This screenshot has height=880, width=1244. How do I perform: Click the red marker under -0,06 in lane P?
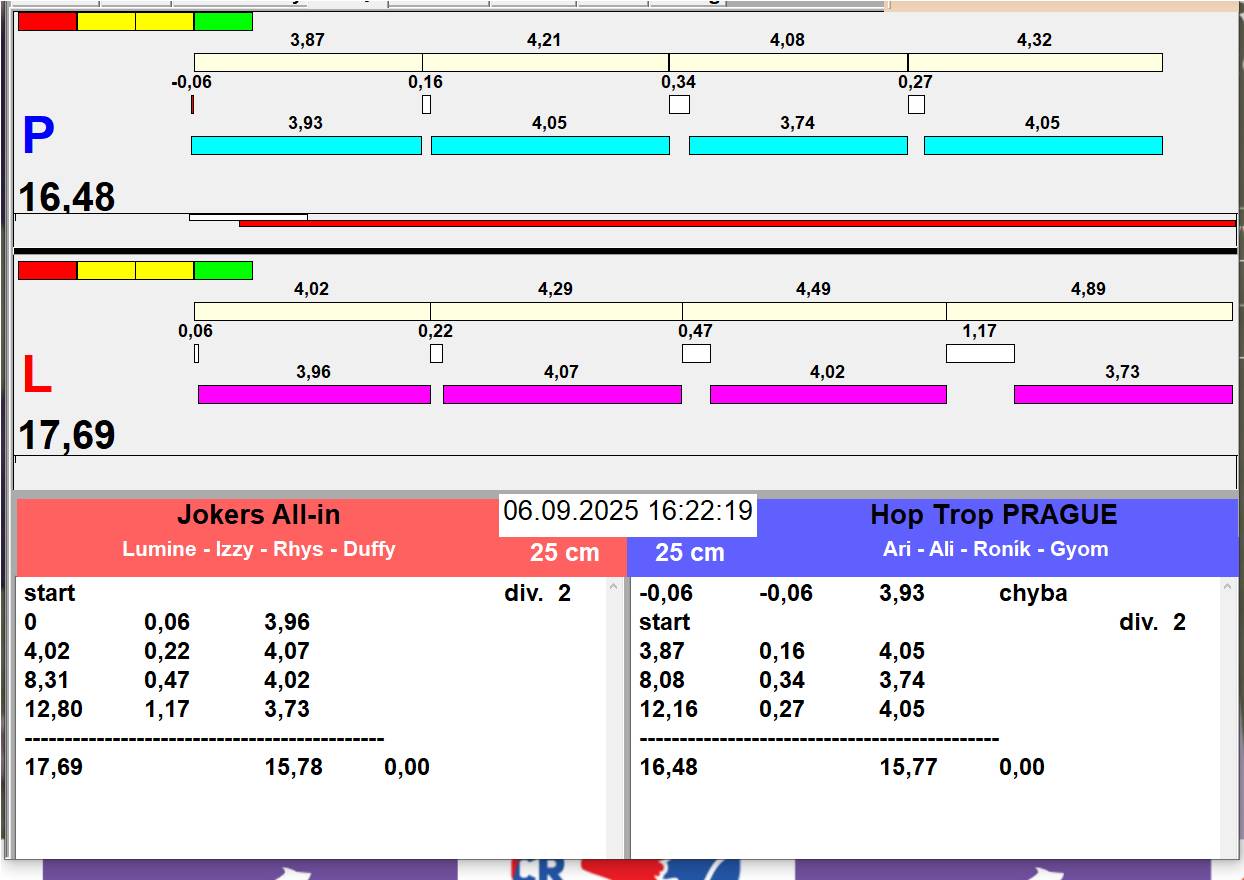[192, 104]
